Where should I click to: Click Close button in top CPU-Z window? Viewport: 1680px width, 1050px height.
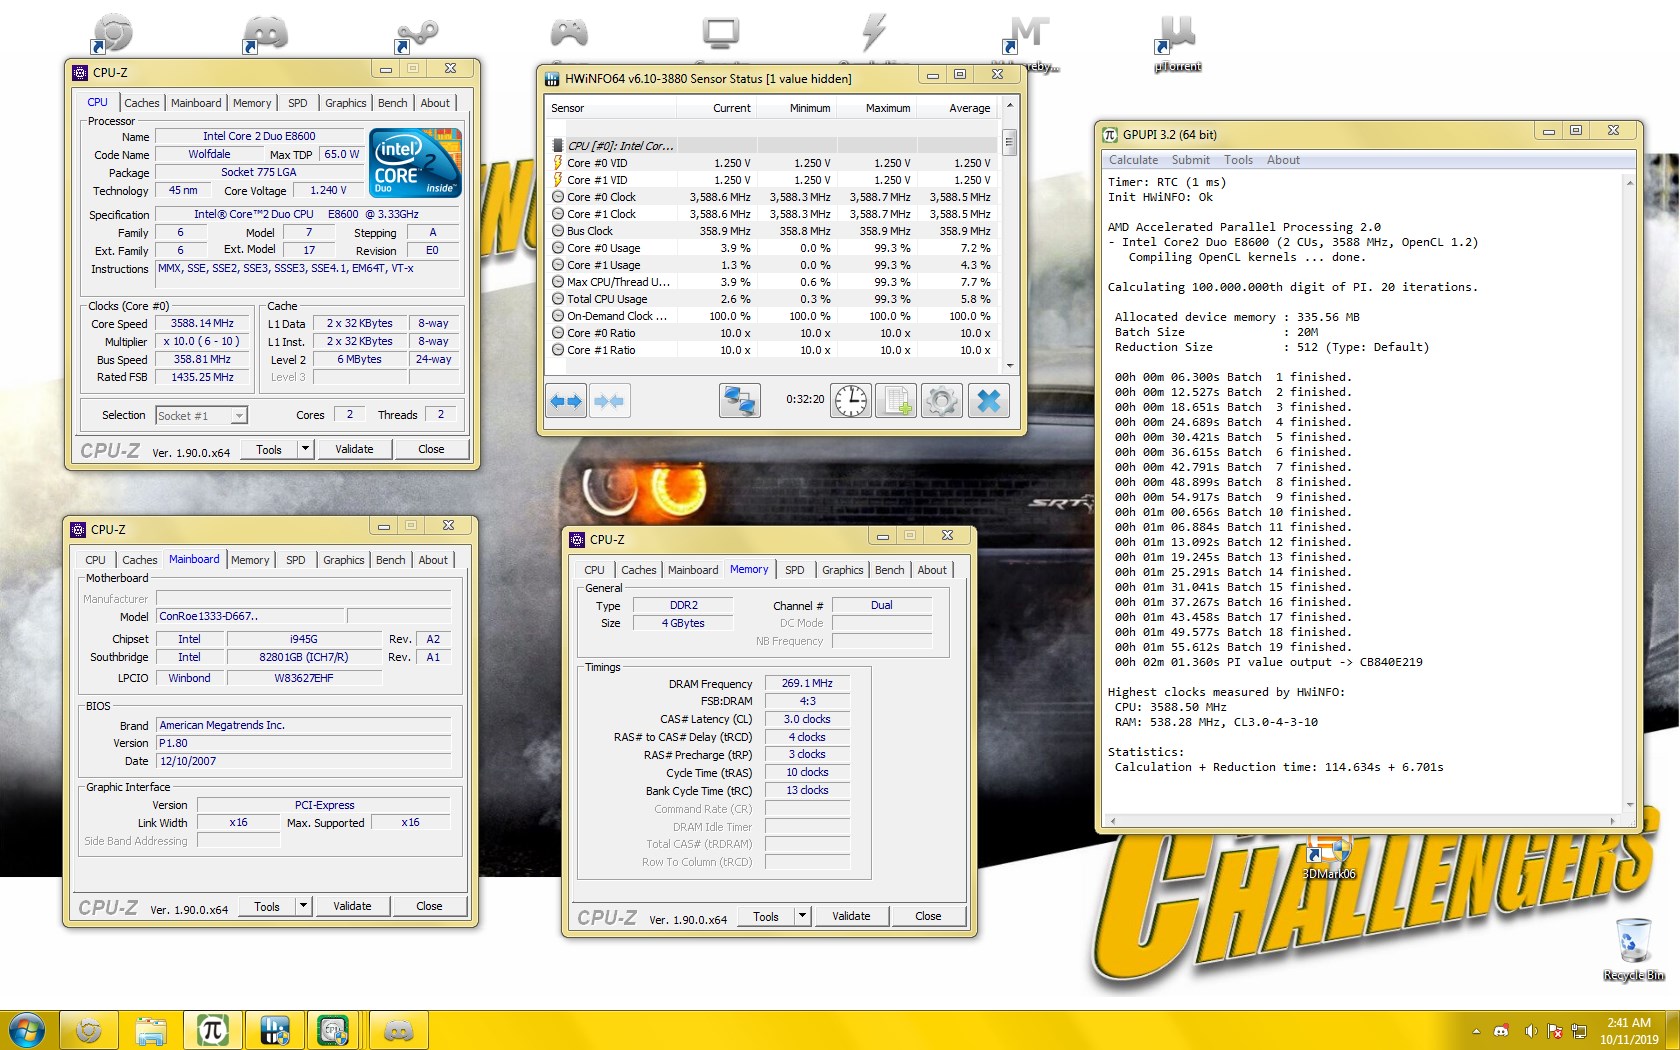(x=431, y=449)
